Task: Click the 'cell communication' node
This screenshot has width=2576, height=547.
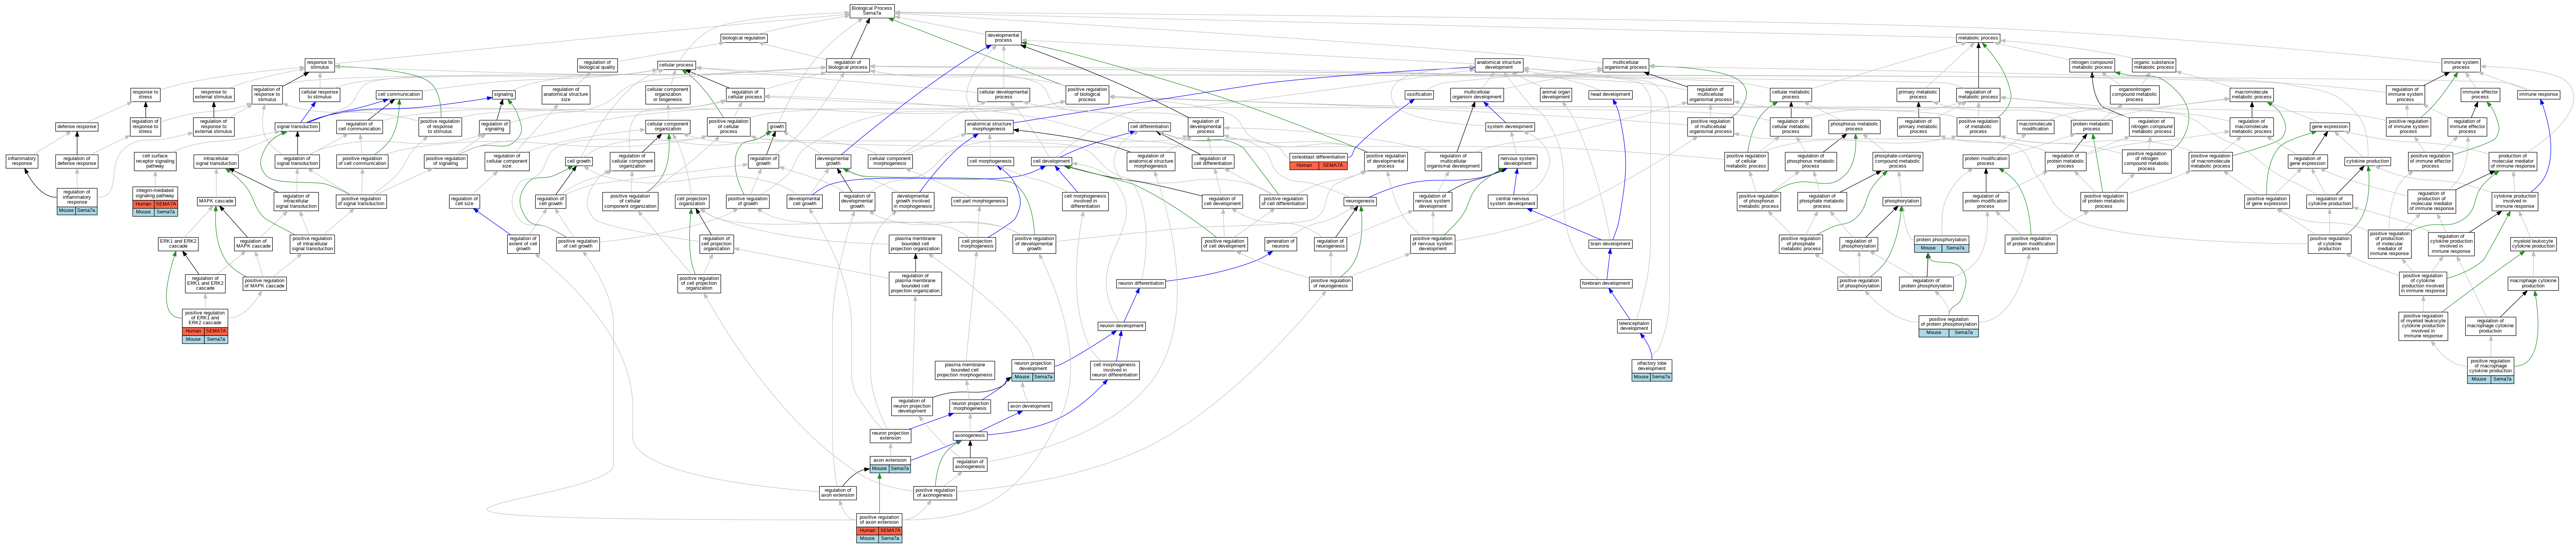Action: pos(399,95)
